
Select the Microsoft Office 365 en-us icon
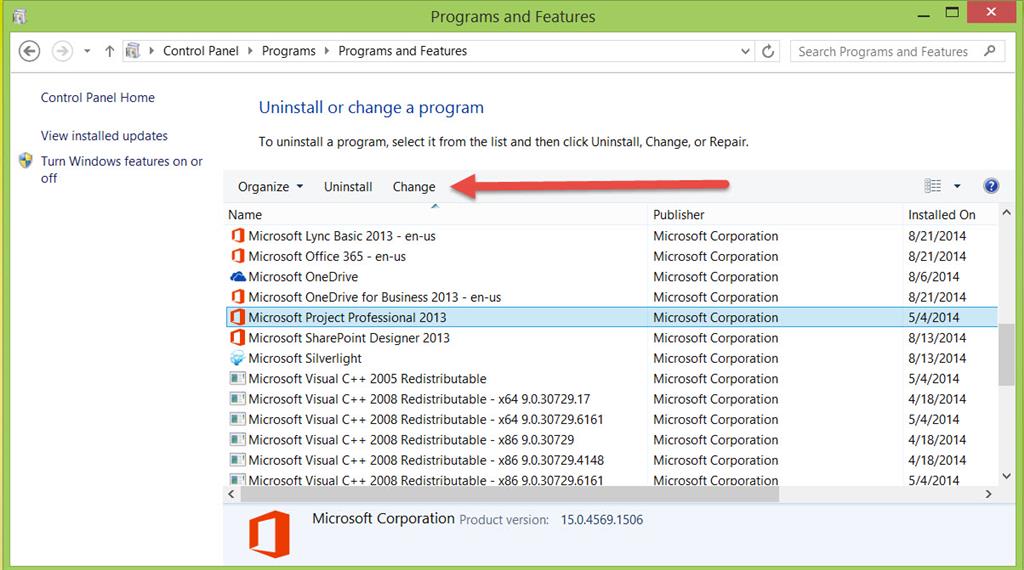click(x=238, y=256)
